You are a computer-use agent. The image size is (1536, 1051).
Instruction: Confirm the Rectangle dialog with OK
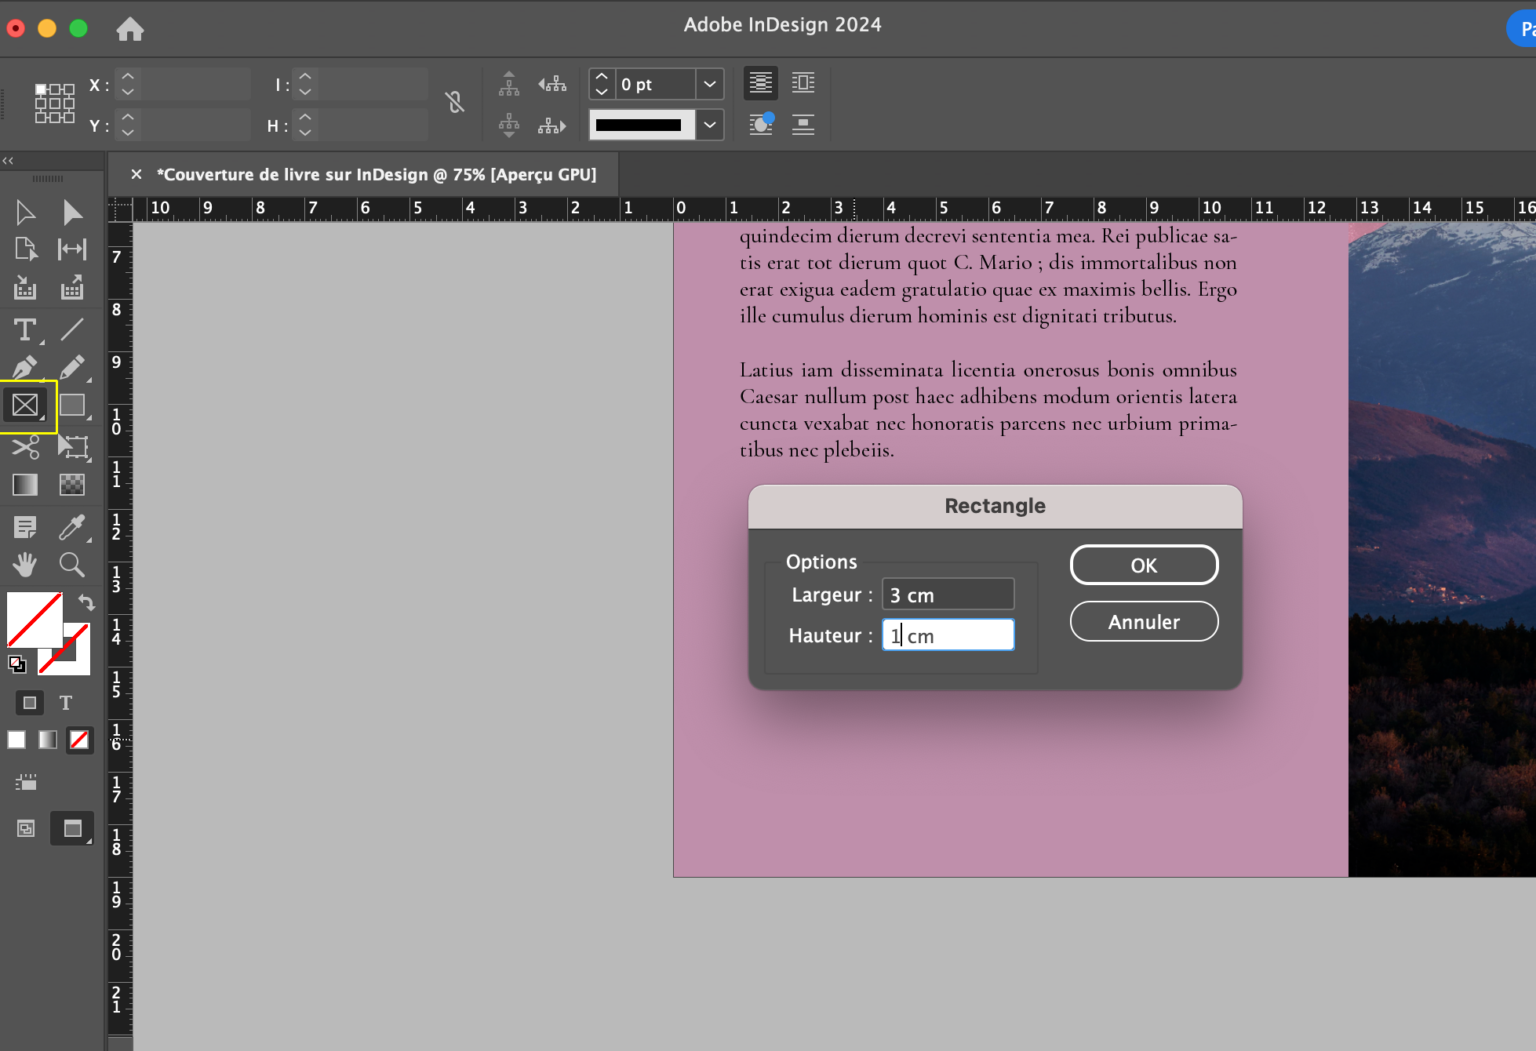[1144, 565]
